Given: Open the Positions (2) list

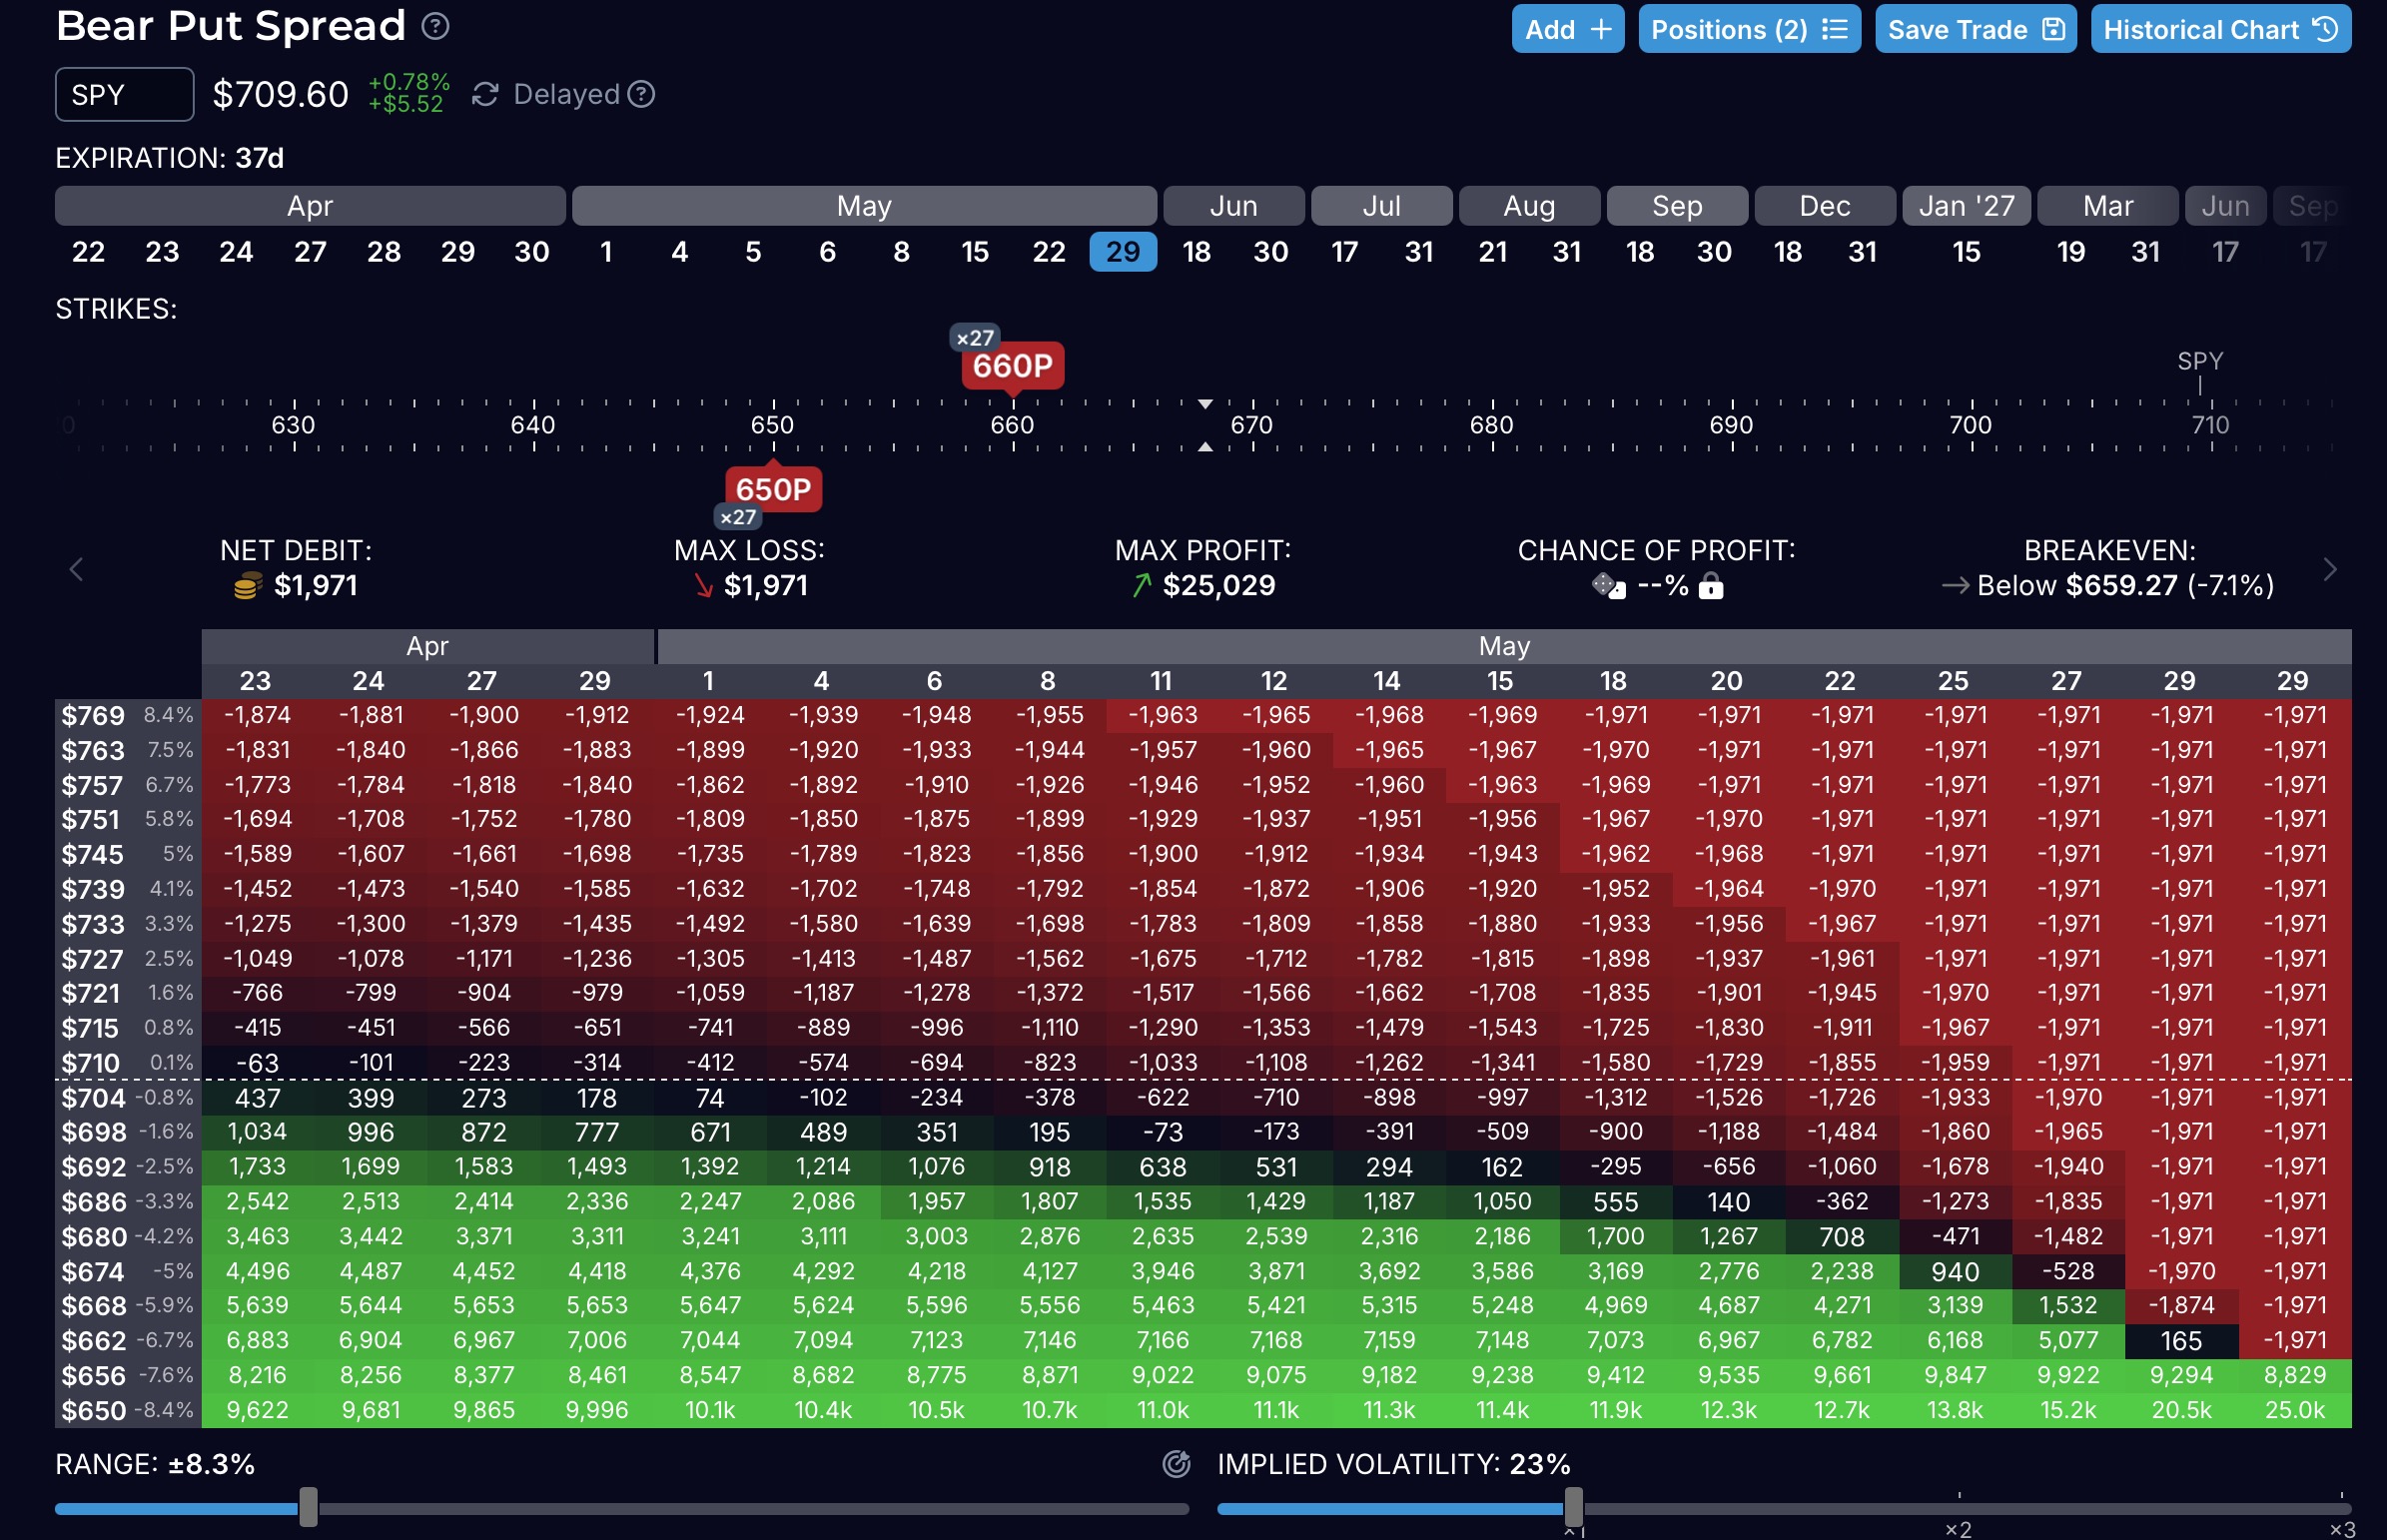Looking at the screenshot, I should (x=1748, y=29).
